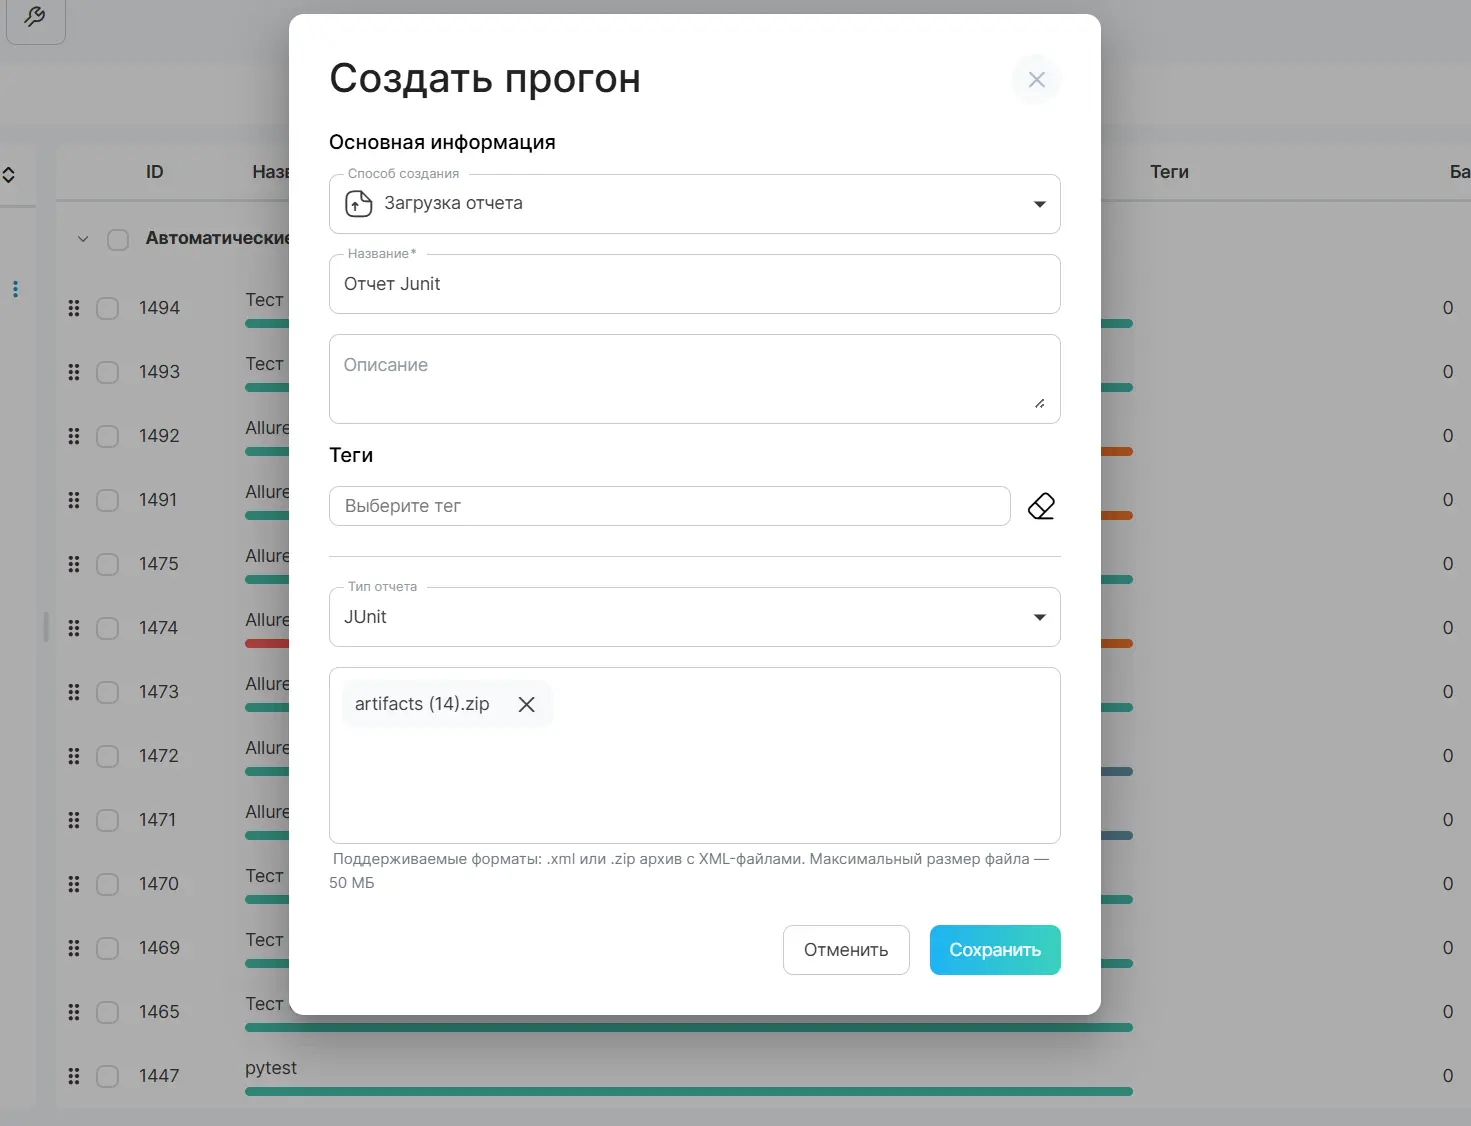Open the wrench tool icon top-left
Viewport: 1471px width, 1126px height.
34,16
